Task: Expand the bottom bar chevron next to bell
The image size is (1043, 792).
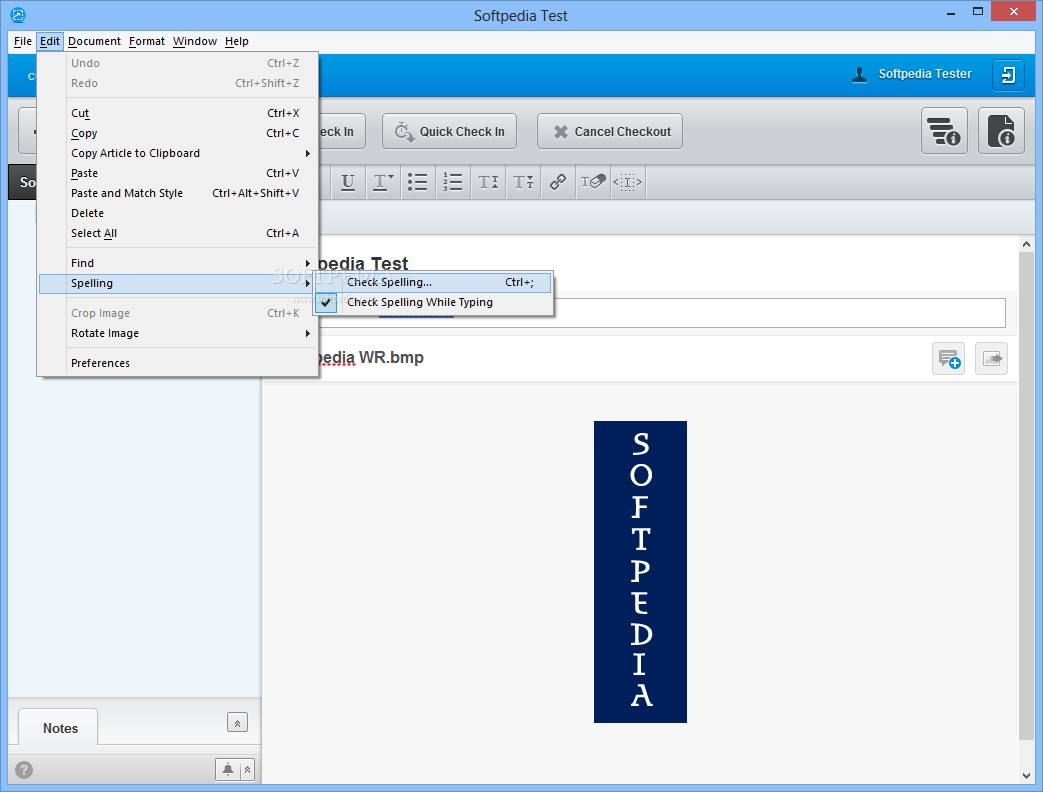Action: click(247, 769)
